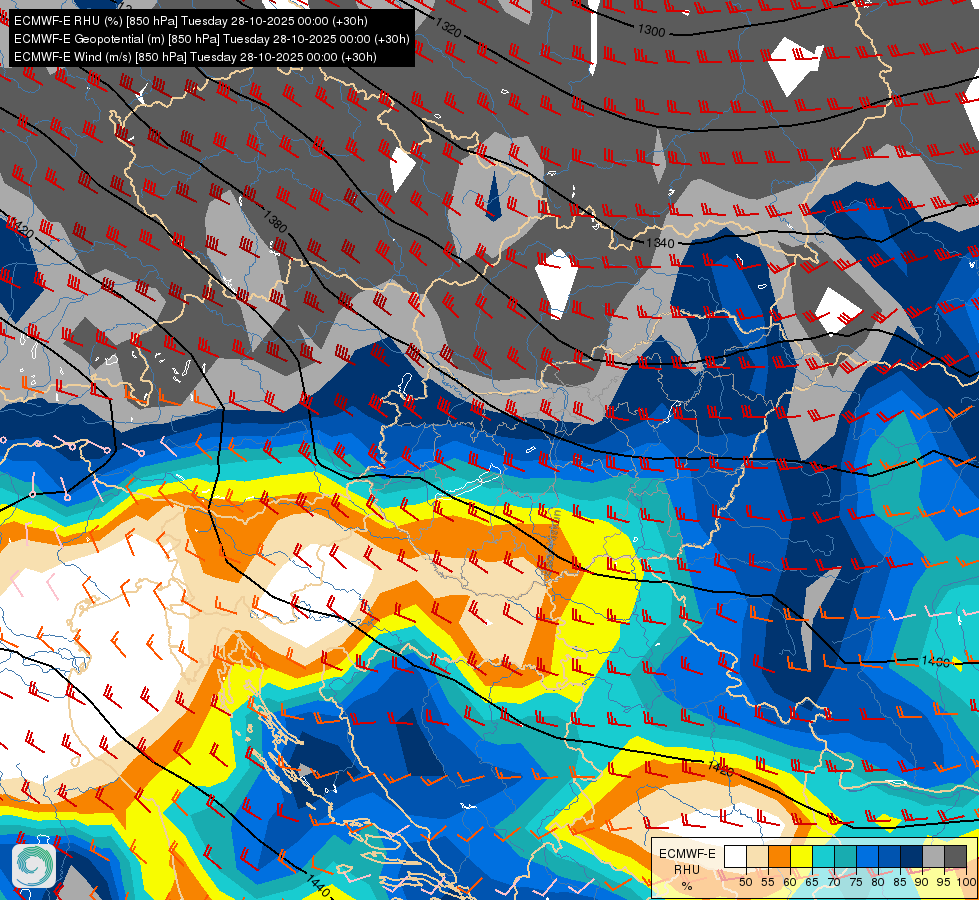Click the 1340 geopotential contour label

coord(660,243)
